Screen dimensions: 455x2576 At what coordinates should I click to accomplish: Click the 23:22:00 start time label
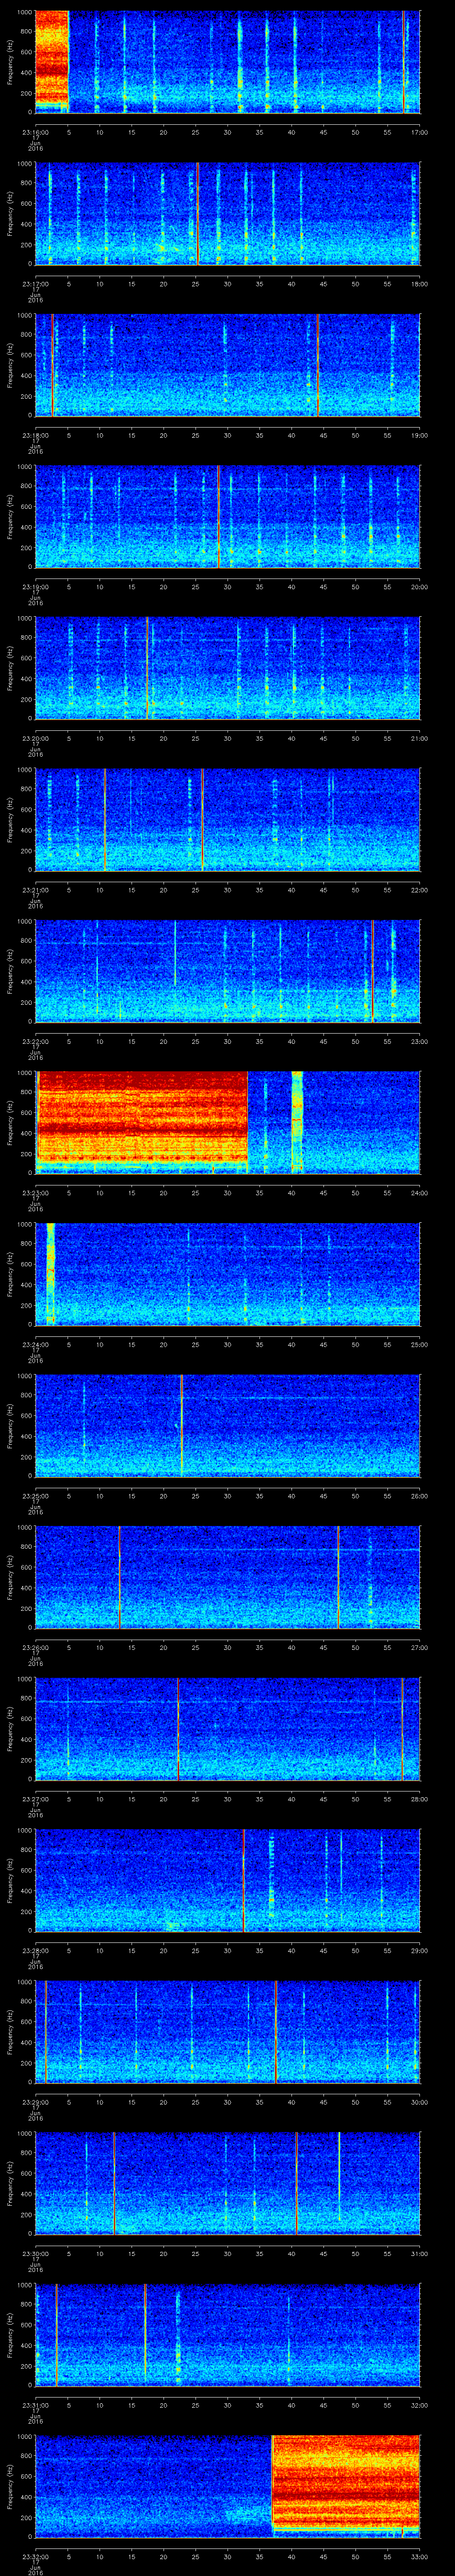point(35,1041)
